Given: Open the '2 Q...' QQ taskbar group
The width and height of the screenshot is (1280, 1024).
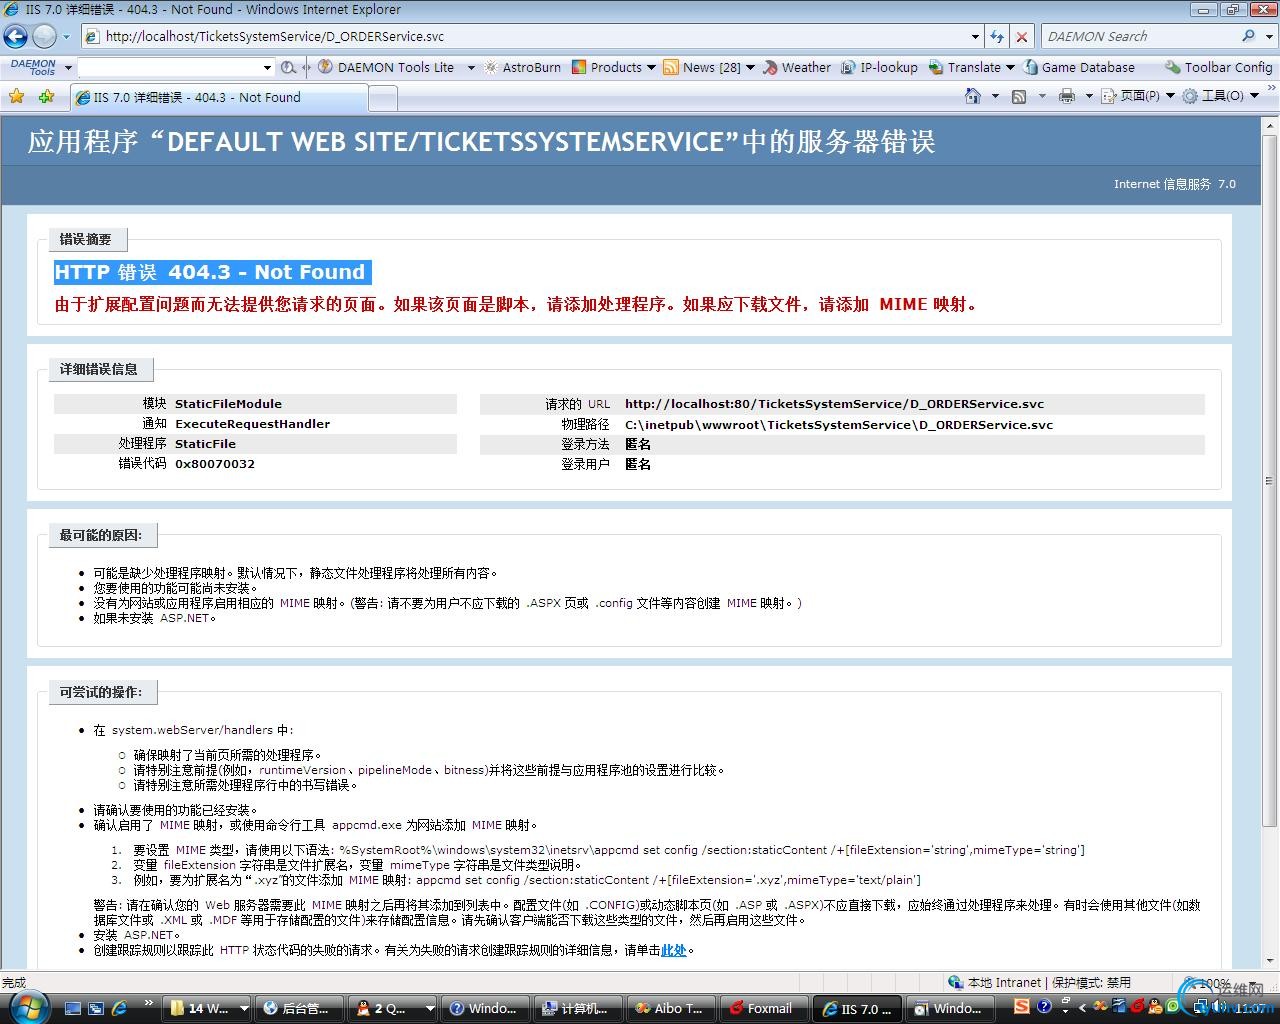Looking at the screenshot, I should pos(392,1008).
